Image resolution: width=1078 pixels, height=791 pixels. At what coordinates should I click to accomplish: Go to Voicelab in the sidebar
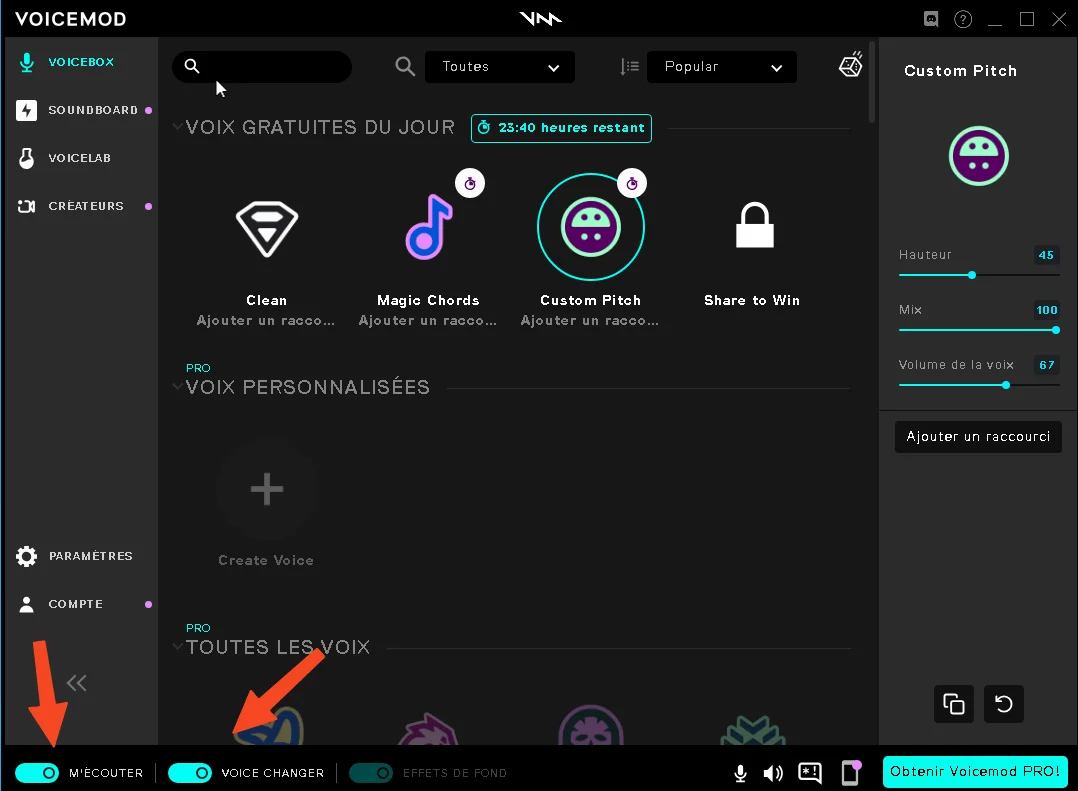pyautogui.click(x=65, y=158)
